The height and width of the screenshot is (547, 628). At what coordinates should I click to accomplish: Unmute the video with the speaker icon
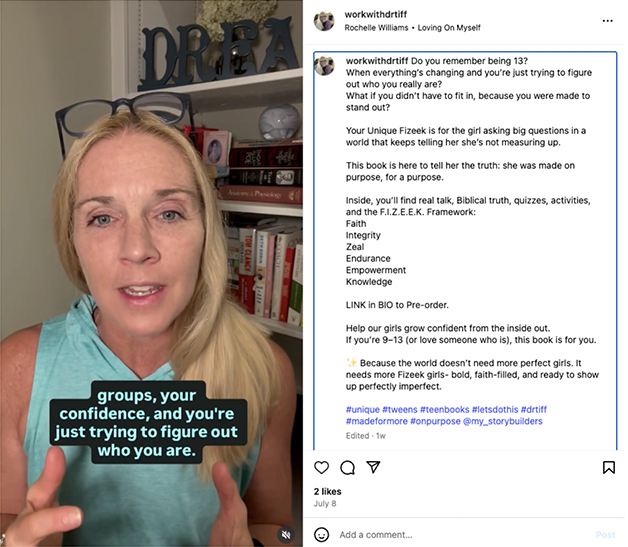[286, 534]
